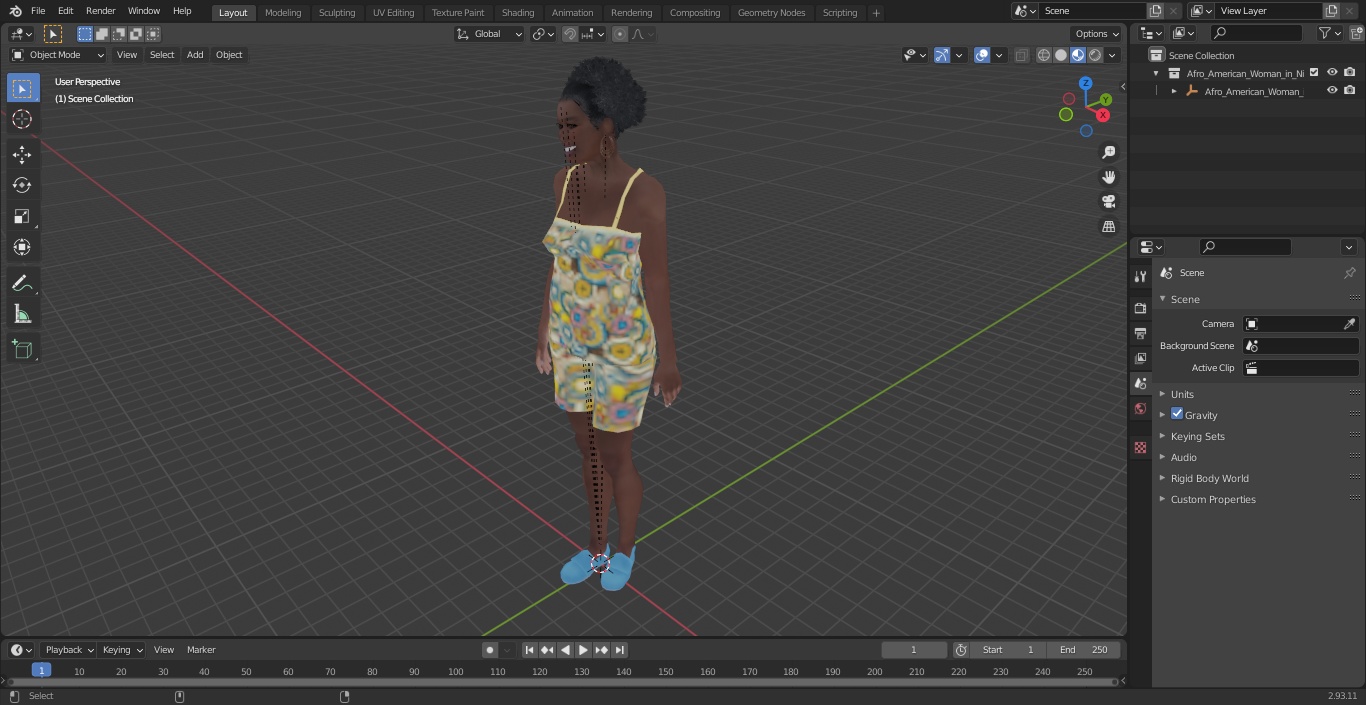Select the Annotate tool

(22, 283)
